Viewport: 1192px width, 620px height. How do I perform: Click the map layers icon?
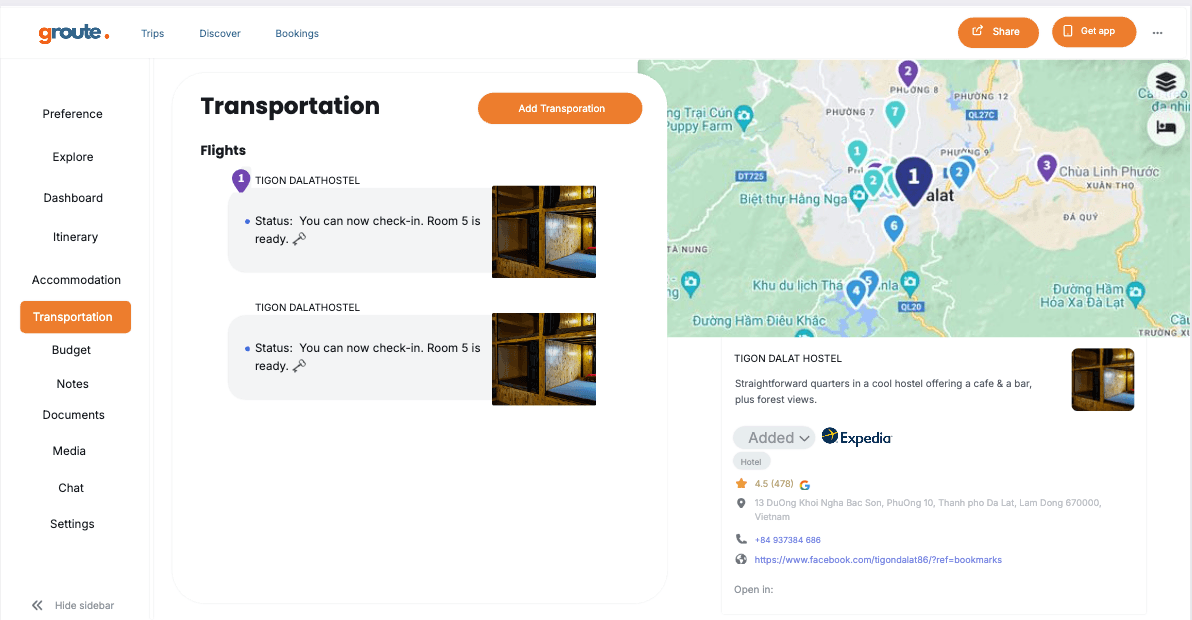tap(1164, 81)
